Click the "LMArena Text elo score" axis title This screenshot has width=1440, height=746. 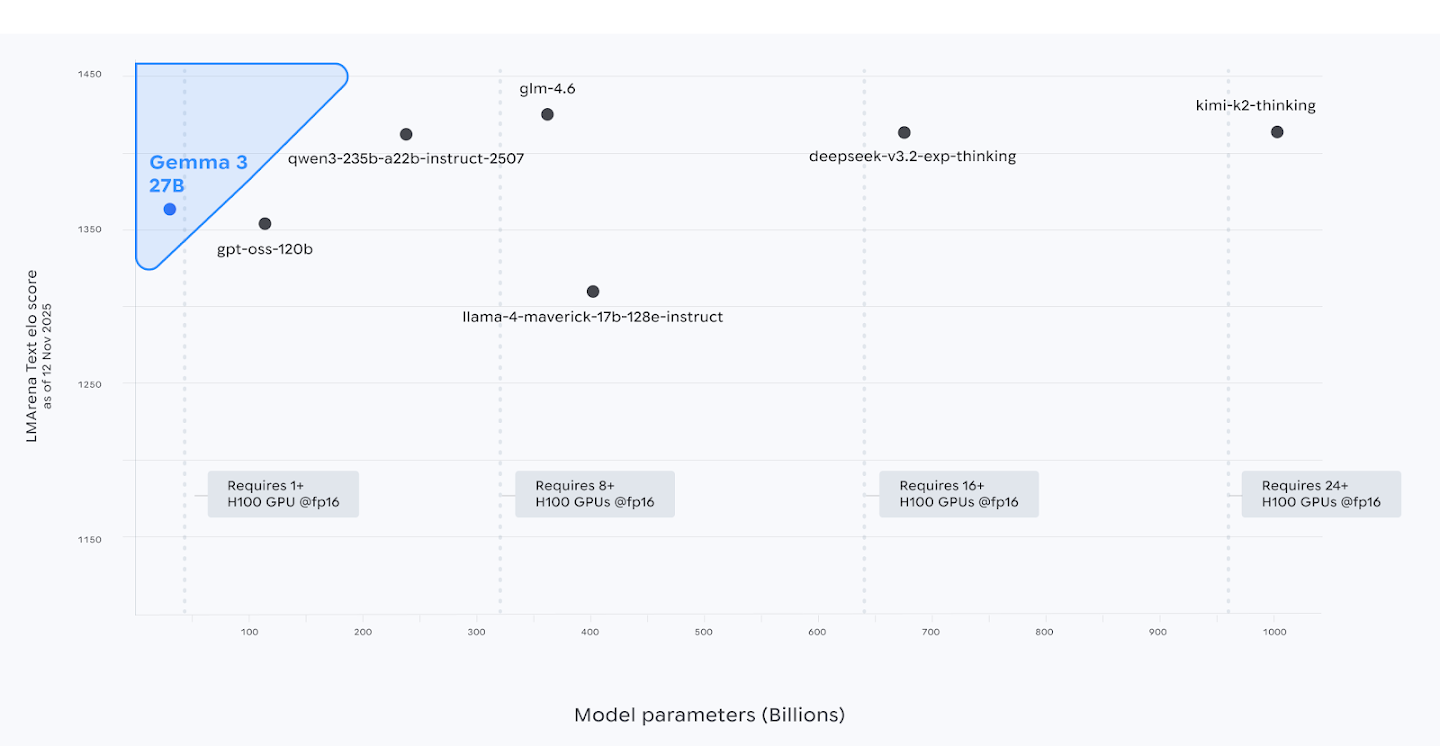pyautogui.click(x=32, y=356)
